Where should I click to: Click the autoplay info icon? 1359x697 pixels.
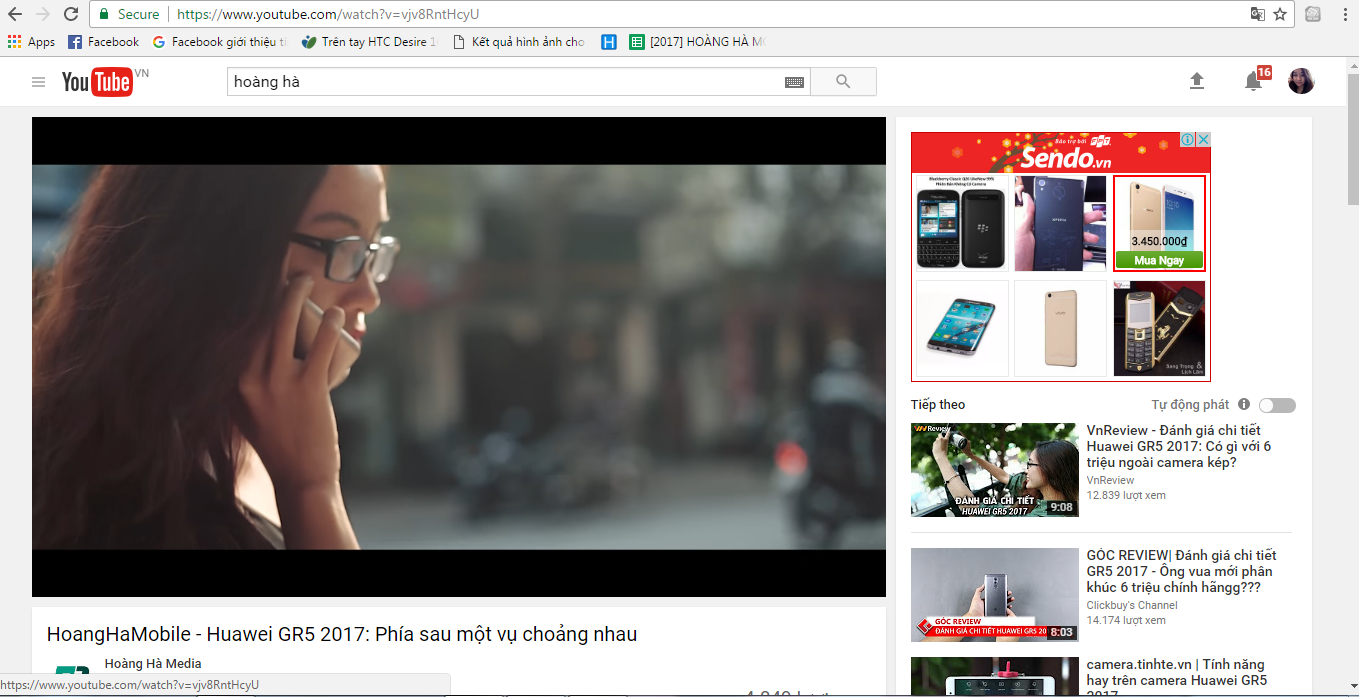(1244, 405)
